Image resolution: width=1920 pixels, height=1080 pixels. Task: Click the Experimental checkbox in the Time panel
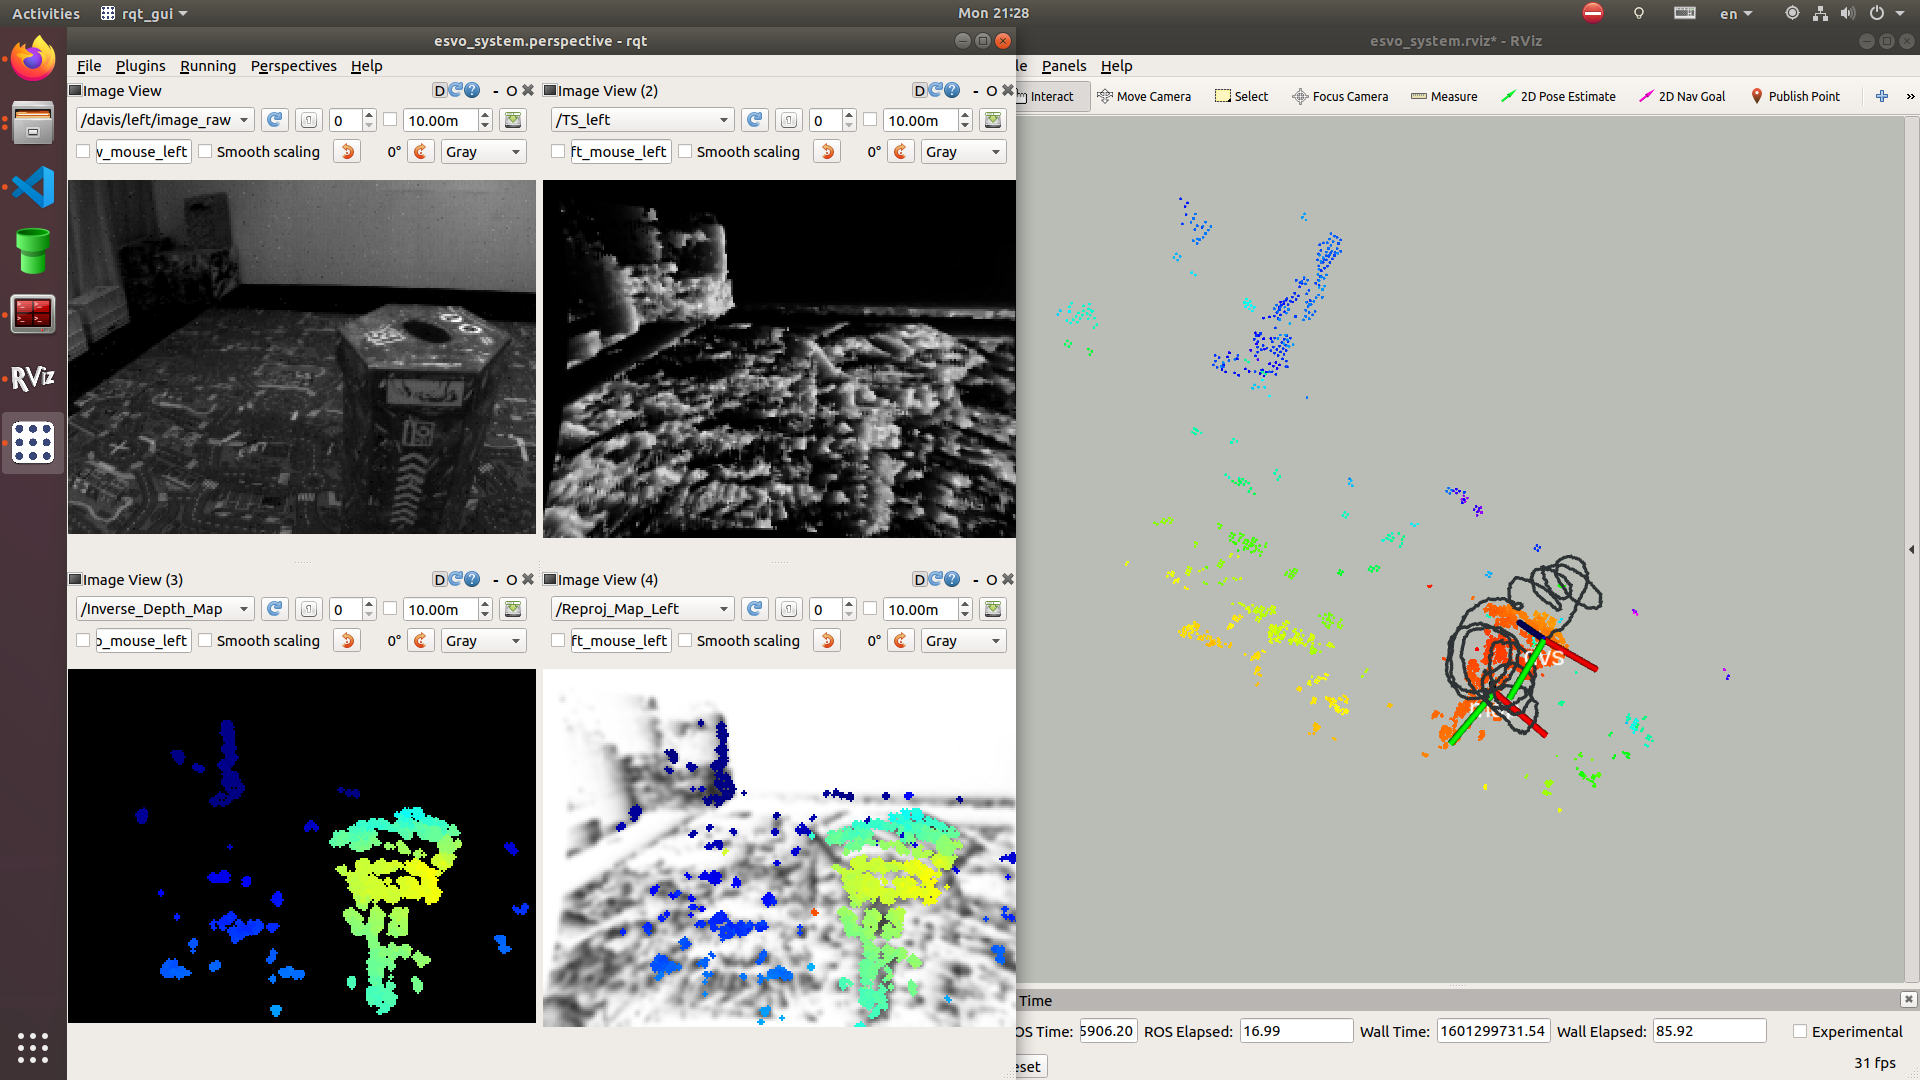(x=1799, y=1031)
